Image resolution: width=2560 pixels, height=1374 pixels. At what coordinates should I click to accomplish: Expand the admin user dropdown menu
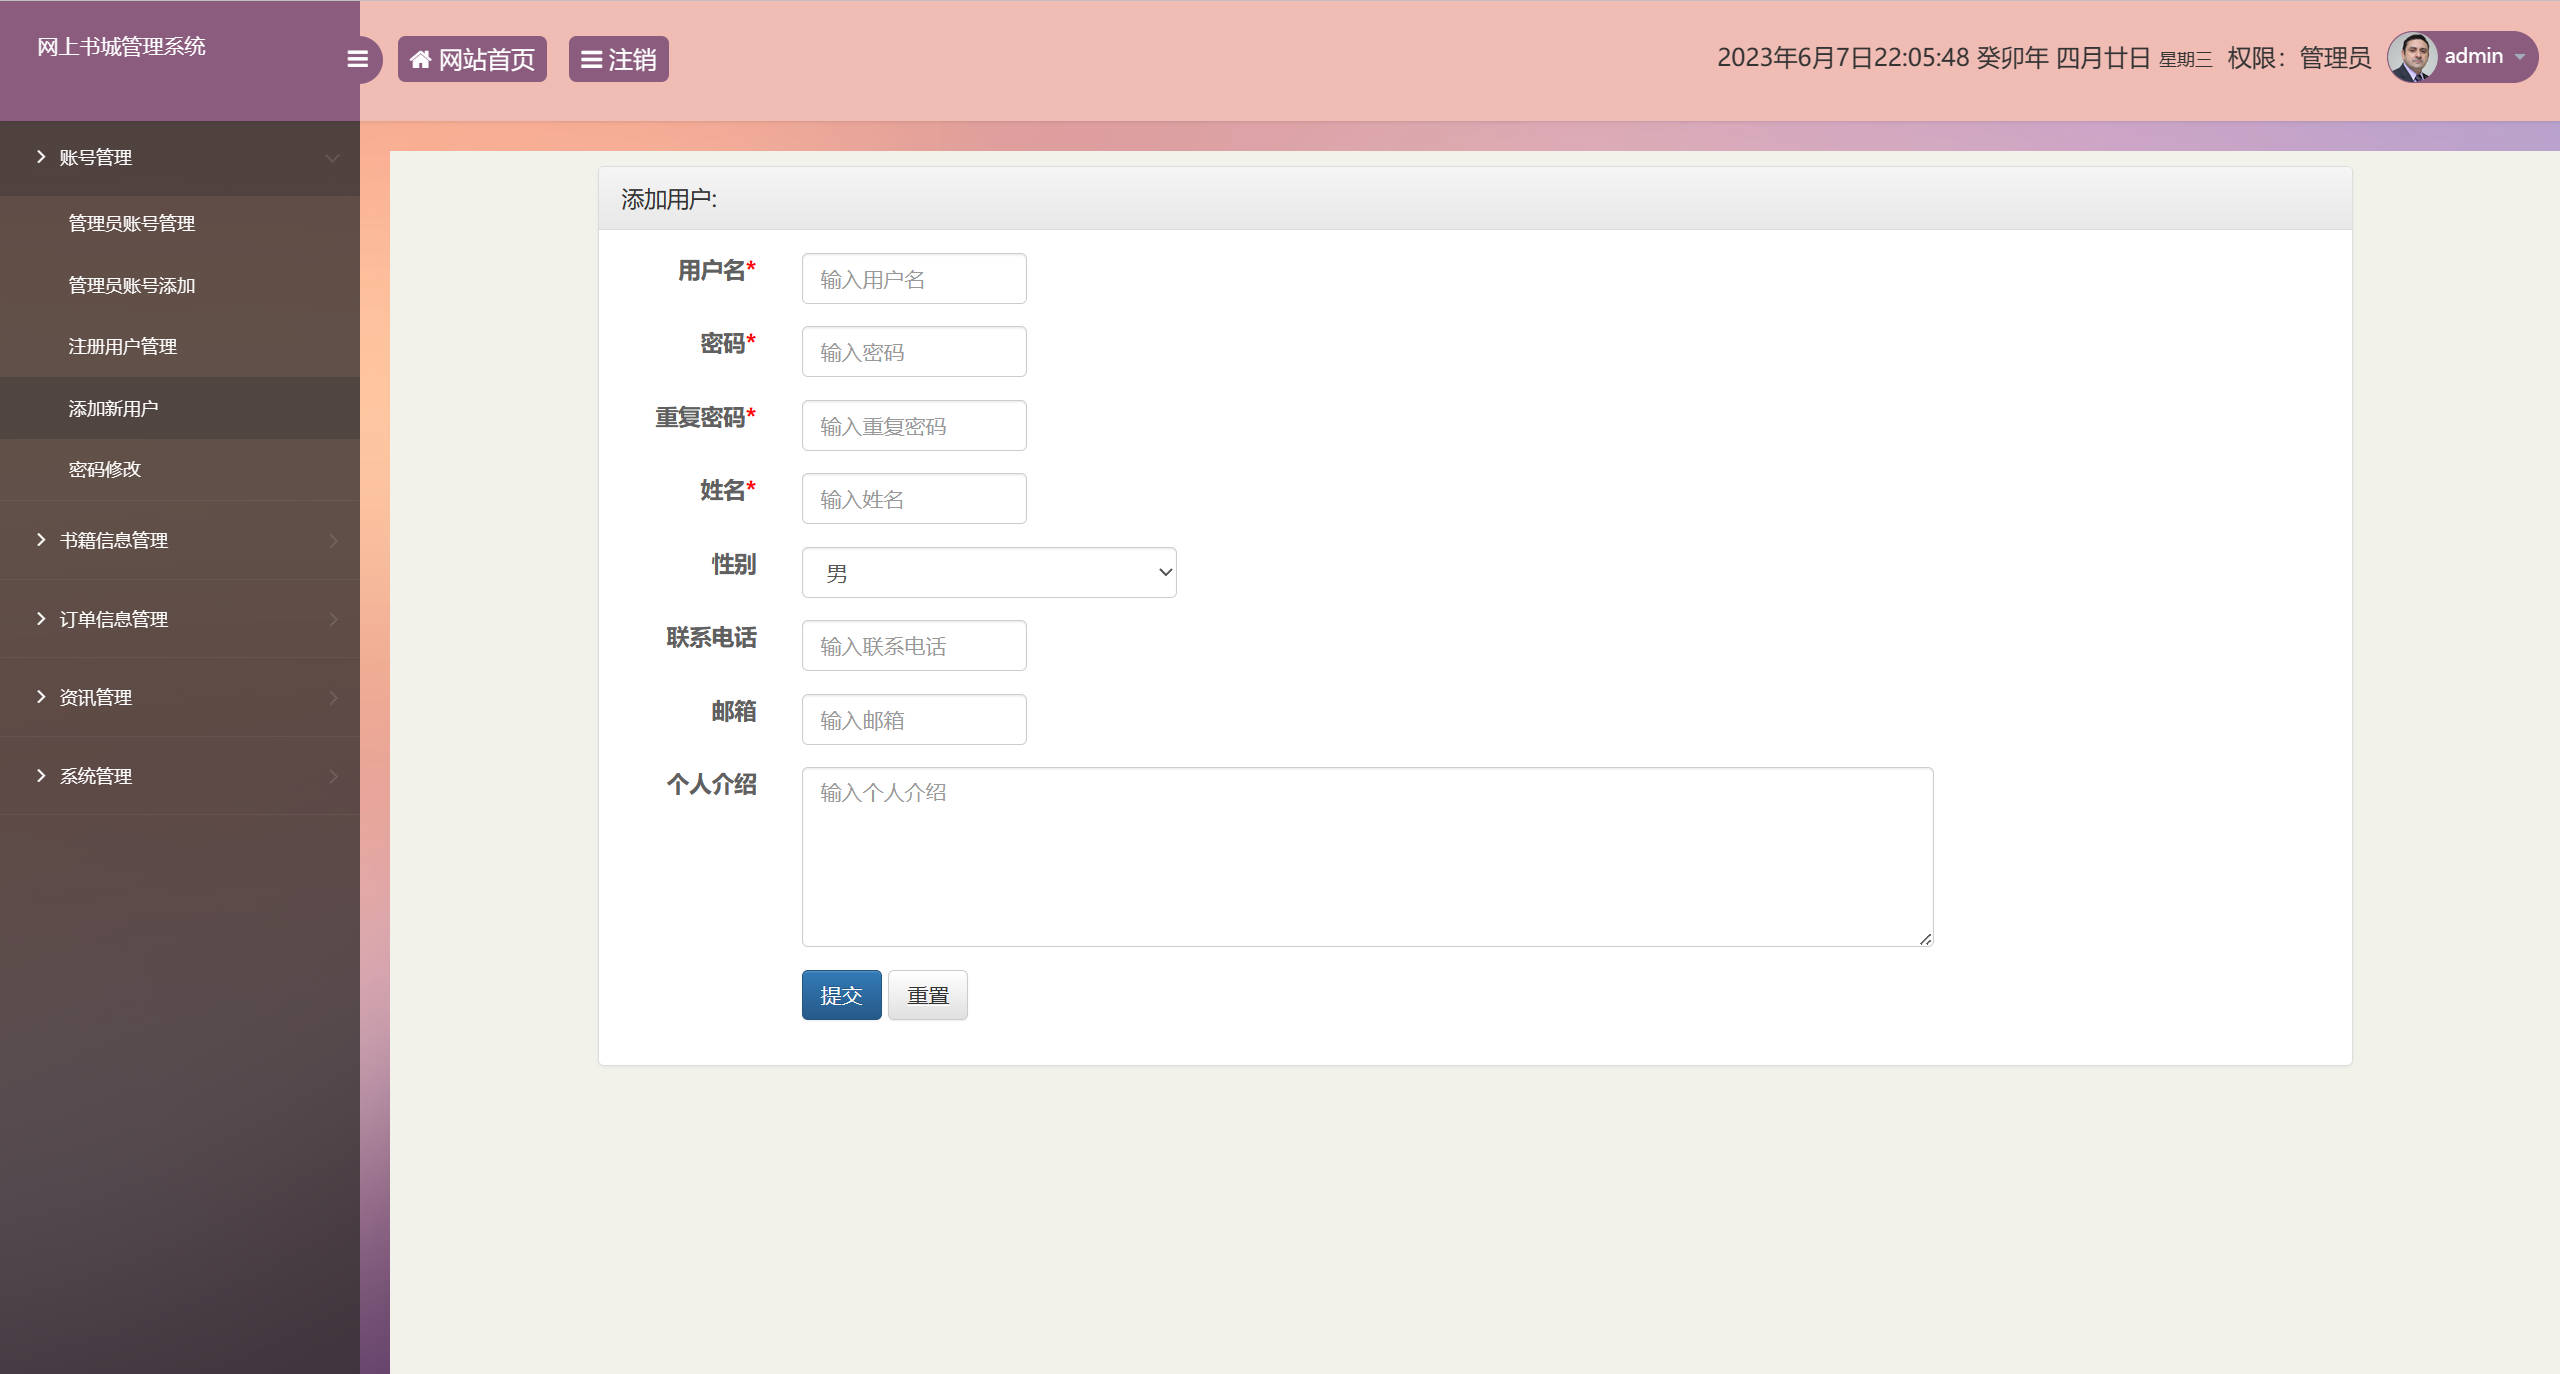click(2521, 57)
